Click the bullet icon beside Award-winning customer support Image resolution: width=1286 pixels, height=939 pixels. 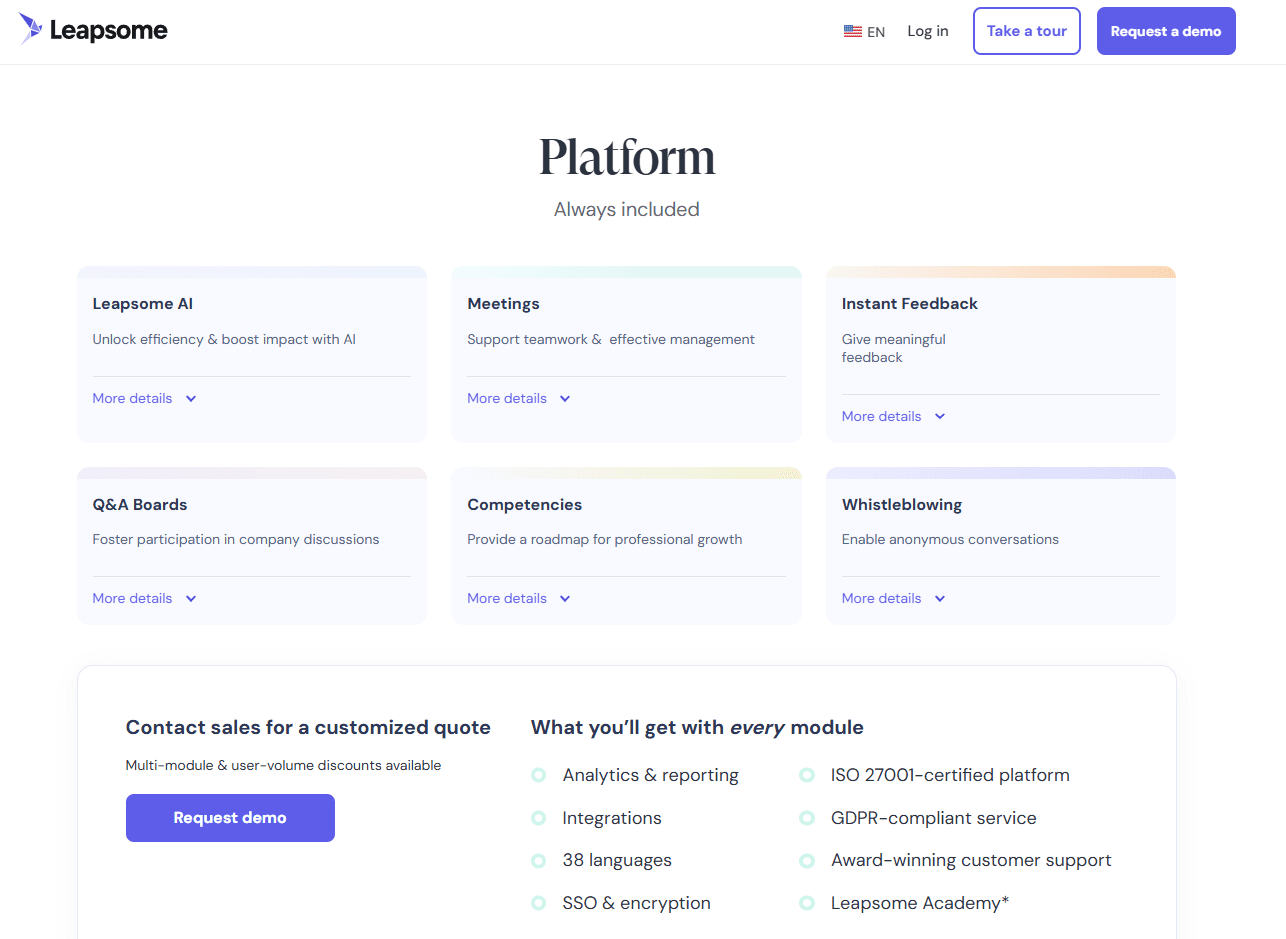(807, 860)
